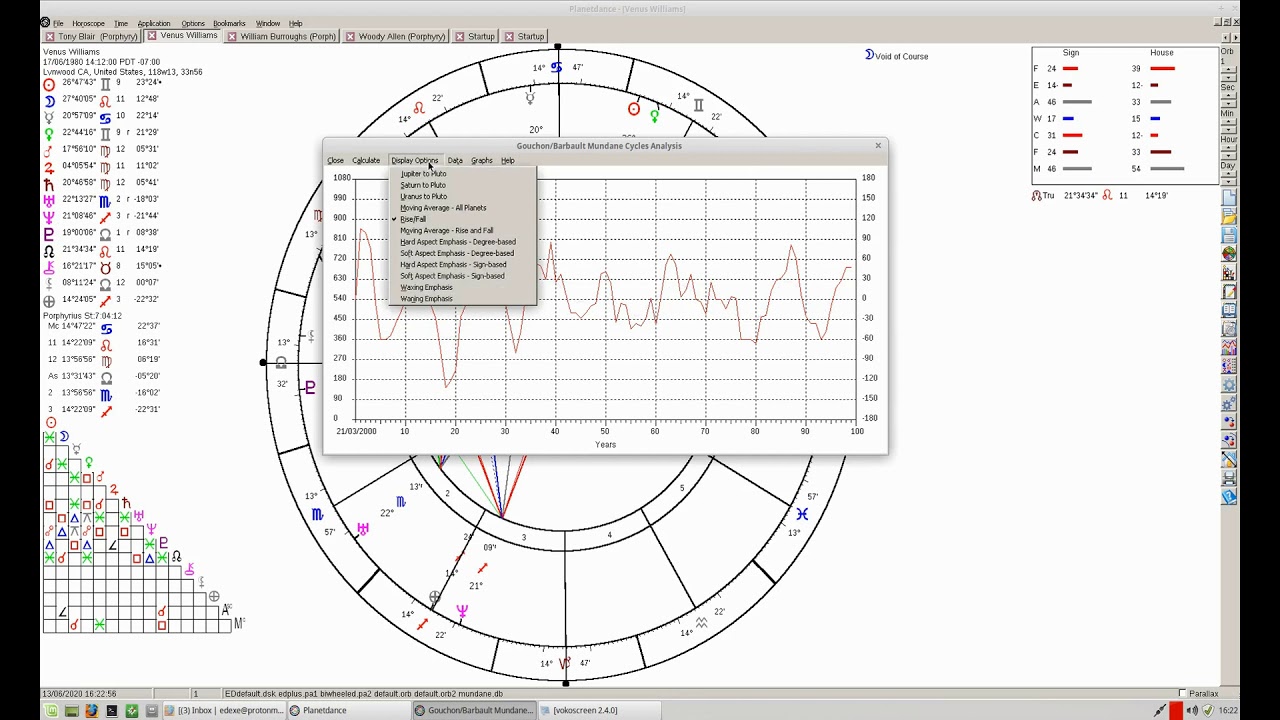Increase the Min value with up arrow
The height and width of the screenshot is (720, 1280).
(x=1229, y=121)
